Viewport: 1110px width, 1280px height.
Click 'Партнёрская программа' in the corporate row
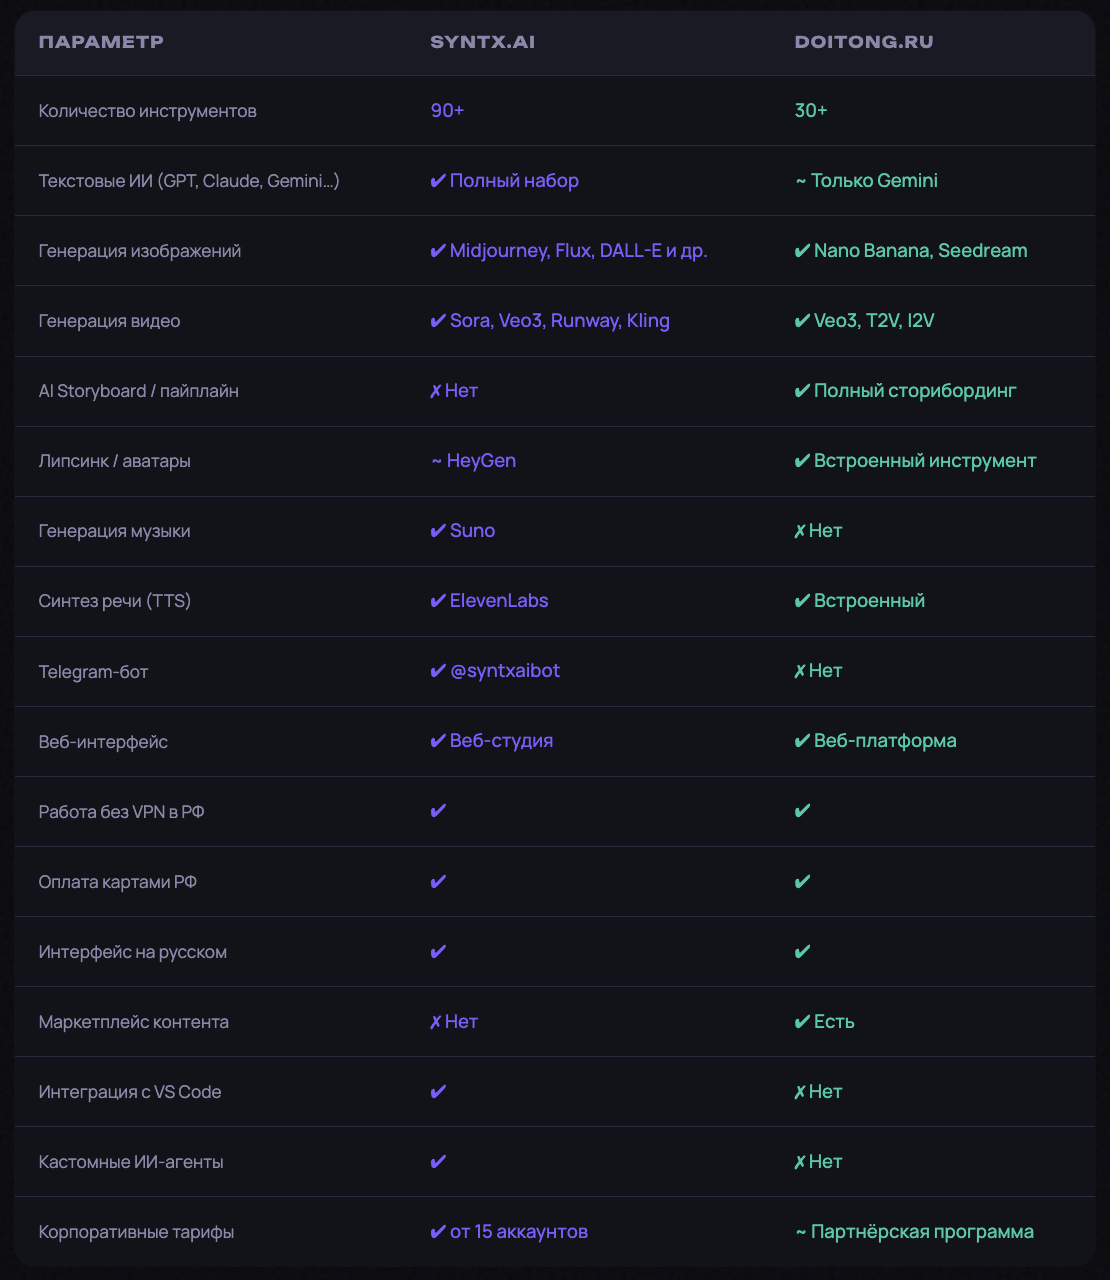point(921,1231)
